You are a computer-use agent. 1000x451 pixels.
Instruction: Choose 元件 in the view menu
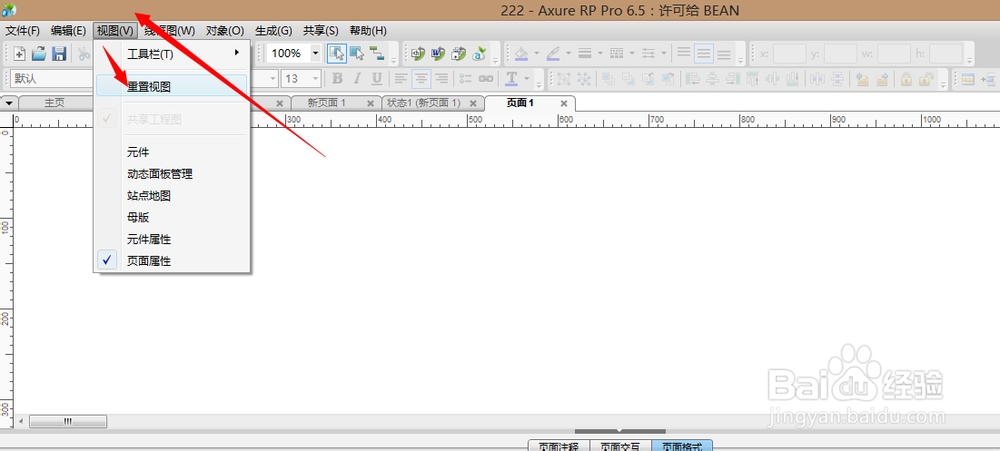[x=172, y=152]
